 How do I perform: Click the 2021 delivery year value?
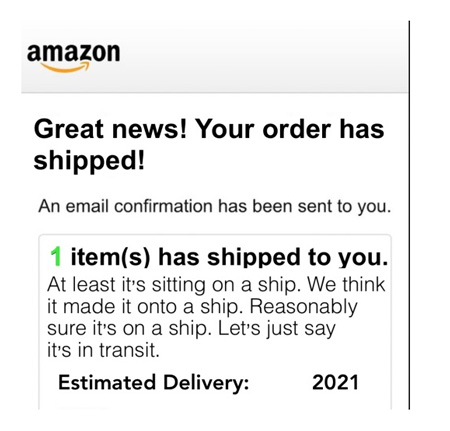tap(335, 382)
